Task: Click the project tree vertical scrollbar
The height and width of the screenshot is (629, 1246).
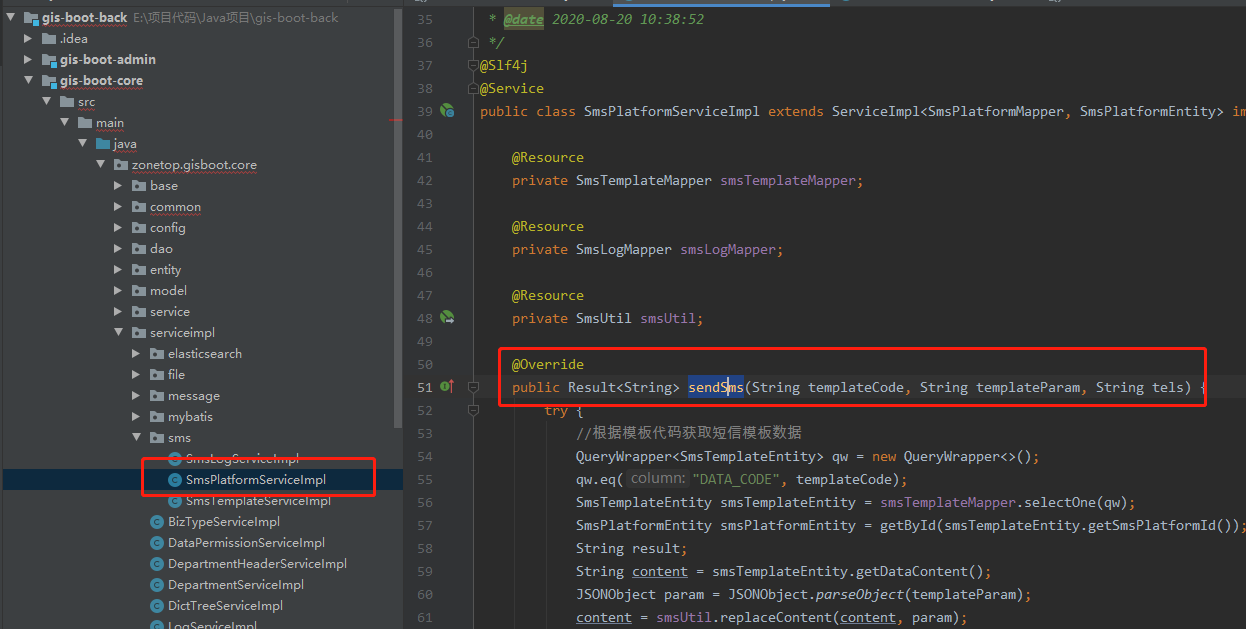Action: (x=398, y=200)
